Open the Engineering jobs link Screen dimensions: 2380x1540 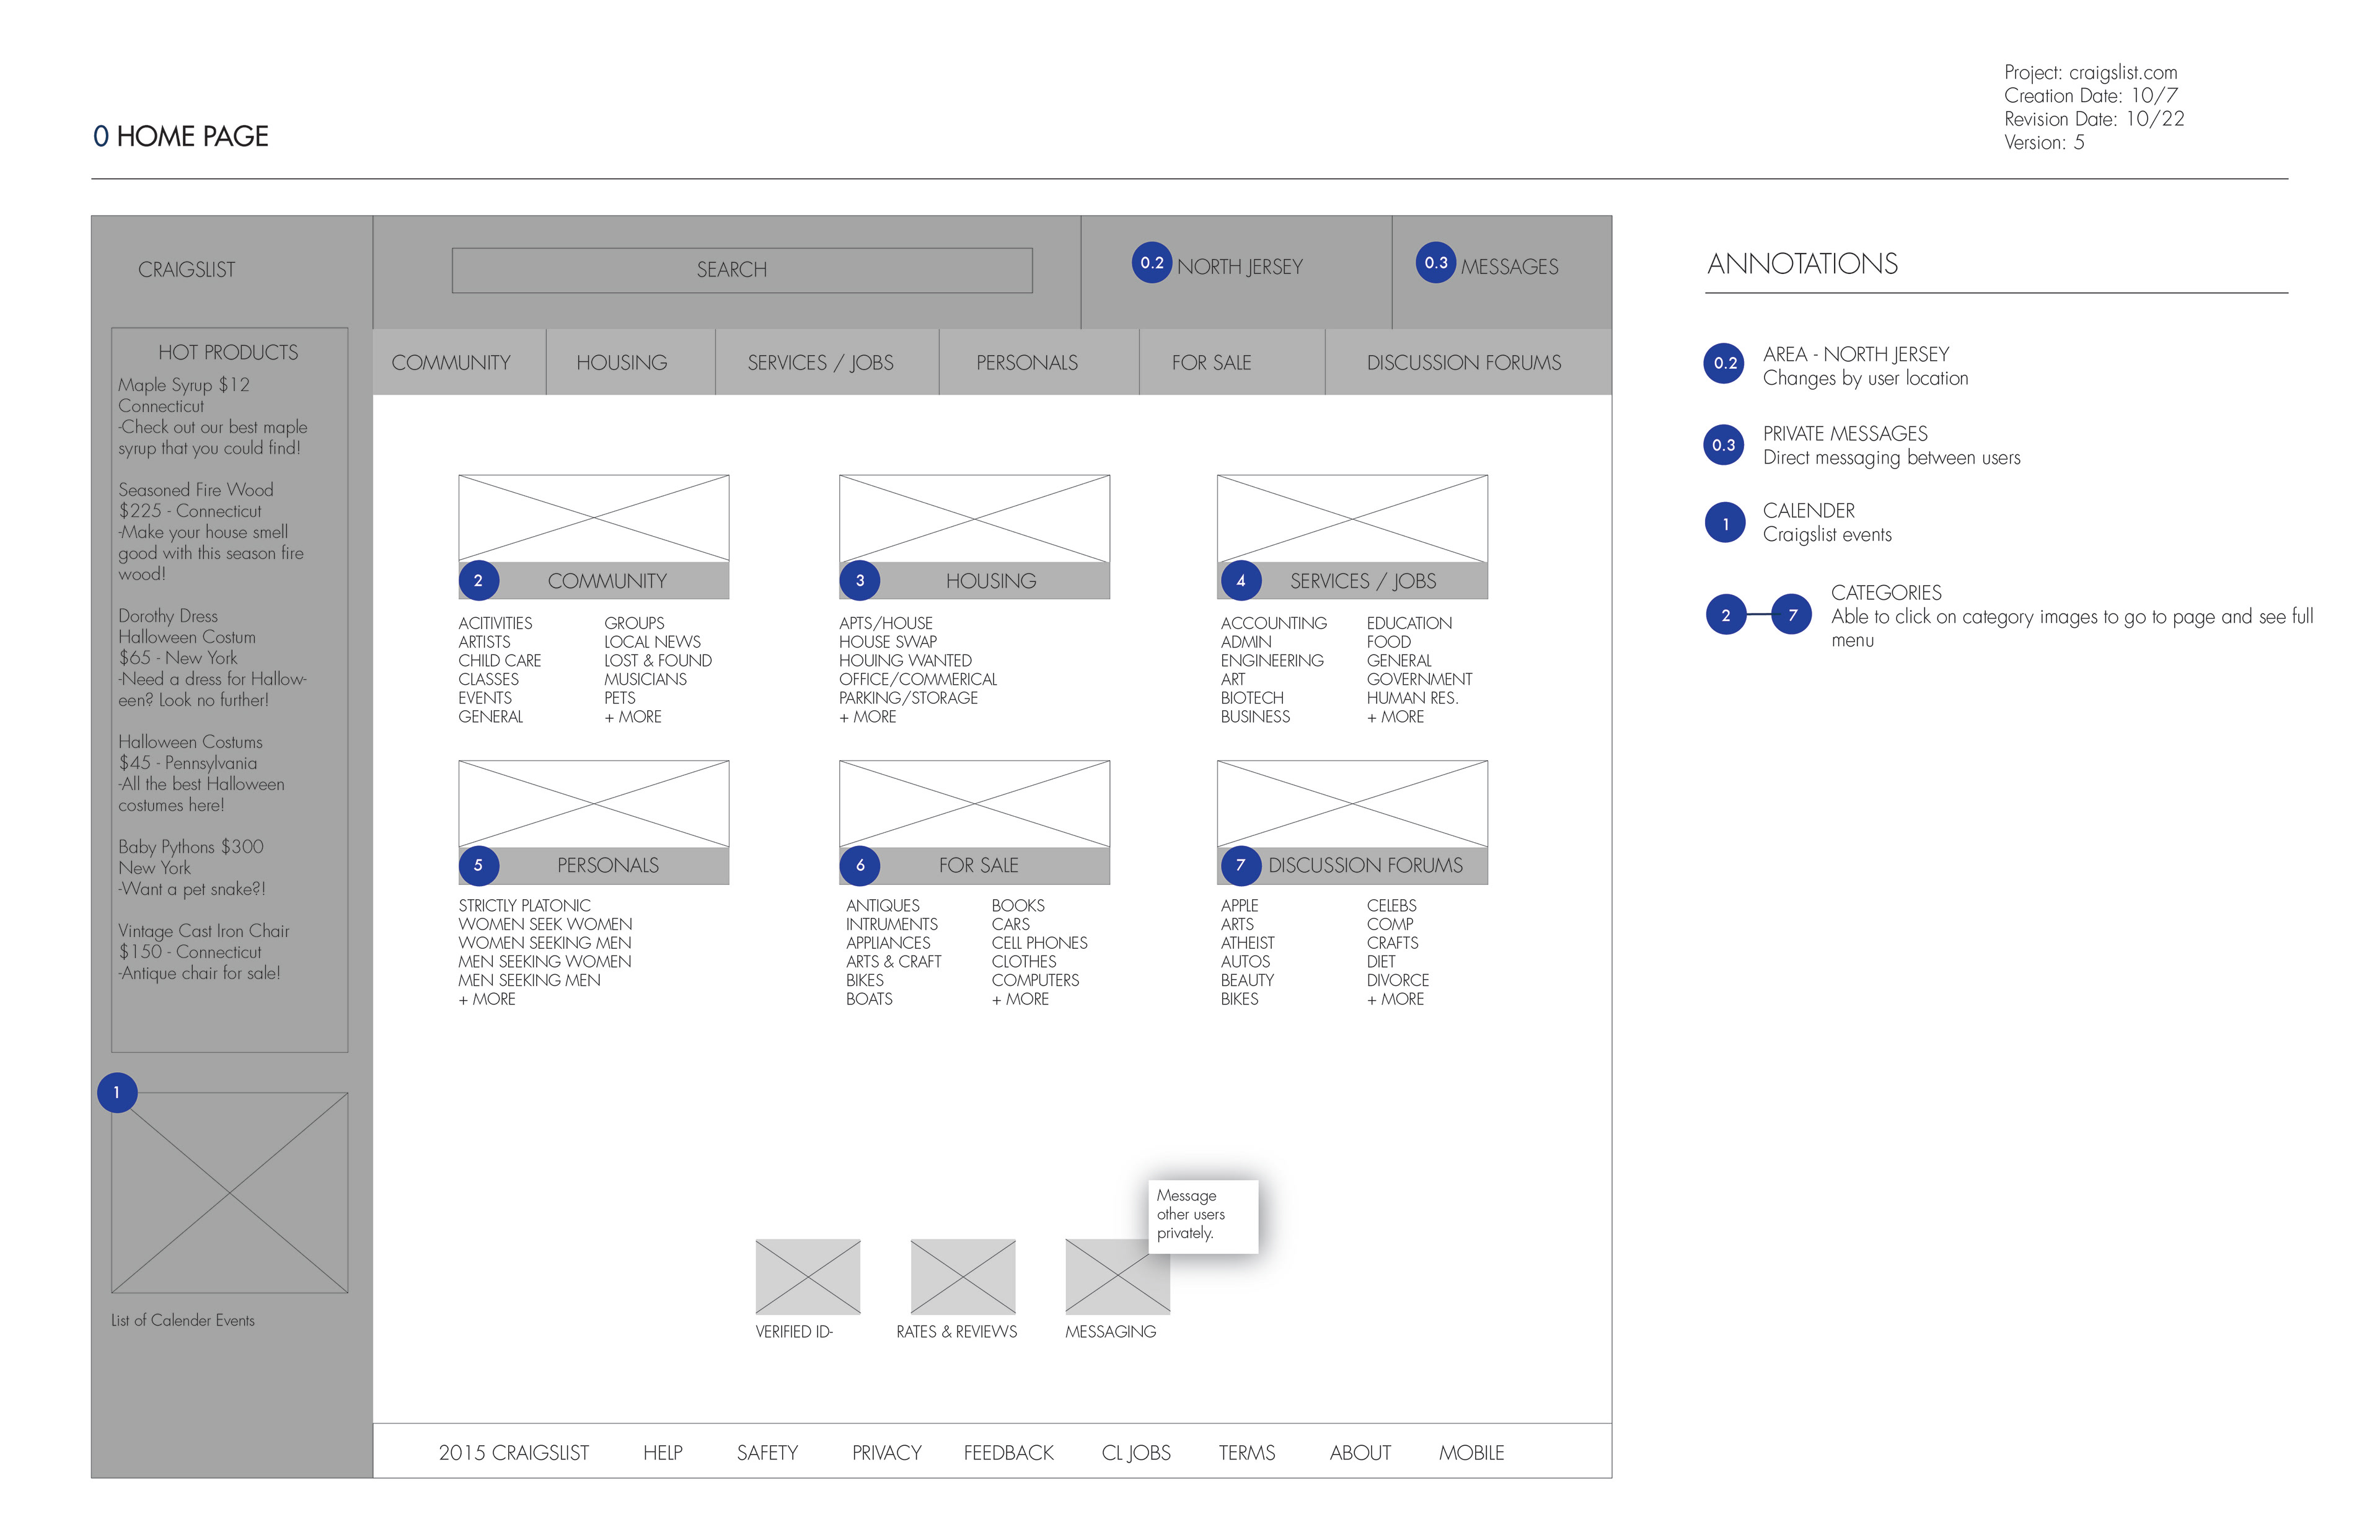coord(1272,660)
